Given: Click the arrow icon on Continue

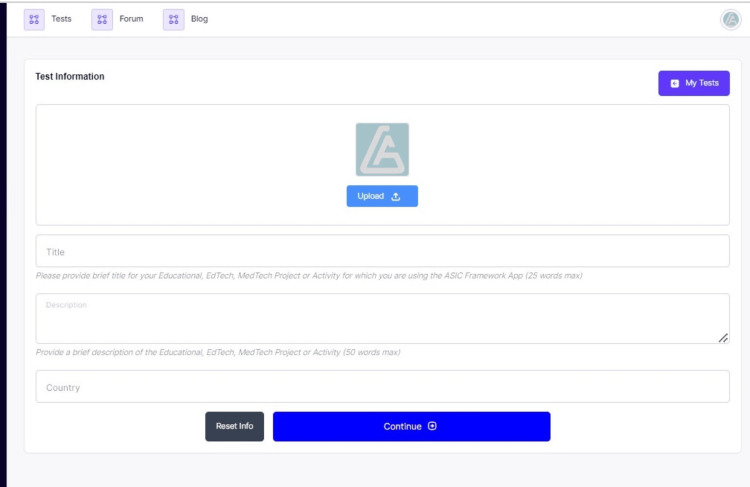Looking at the screenshot, I should pyautogui.click(x=432, y=426).
